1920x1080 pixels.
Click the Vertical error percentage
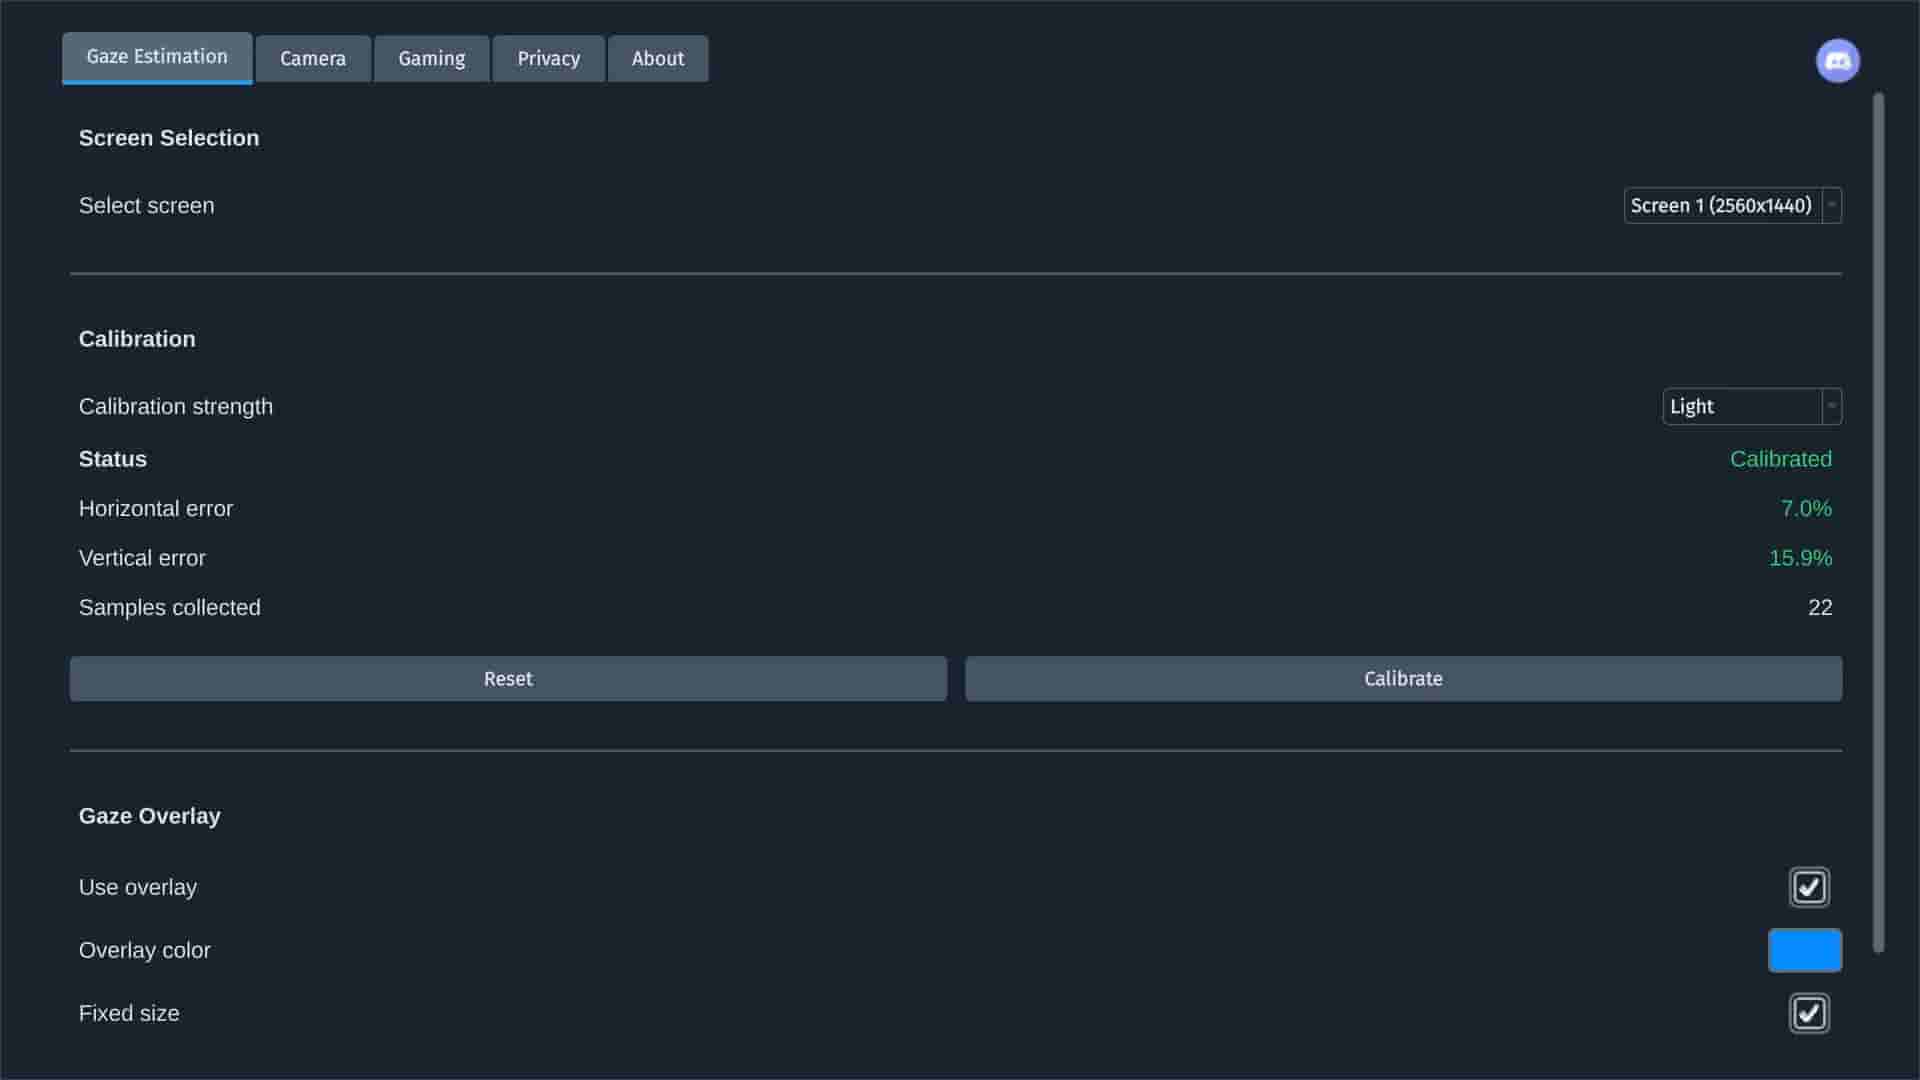[x=1800, y=558]
